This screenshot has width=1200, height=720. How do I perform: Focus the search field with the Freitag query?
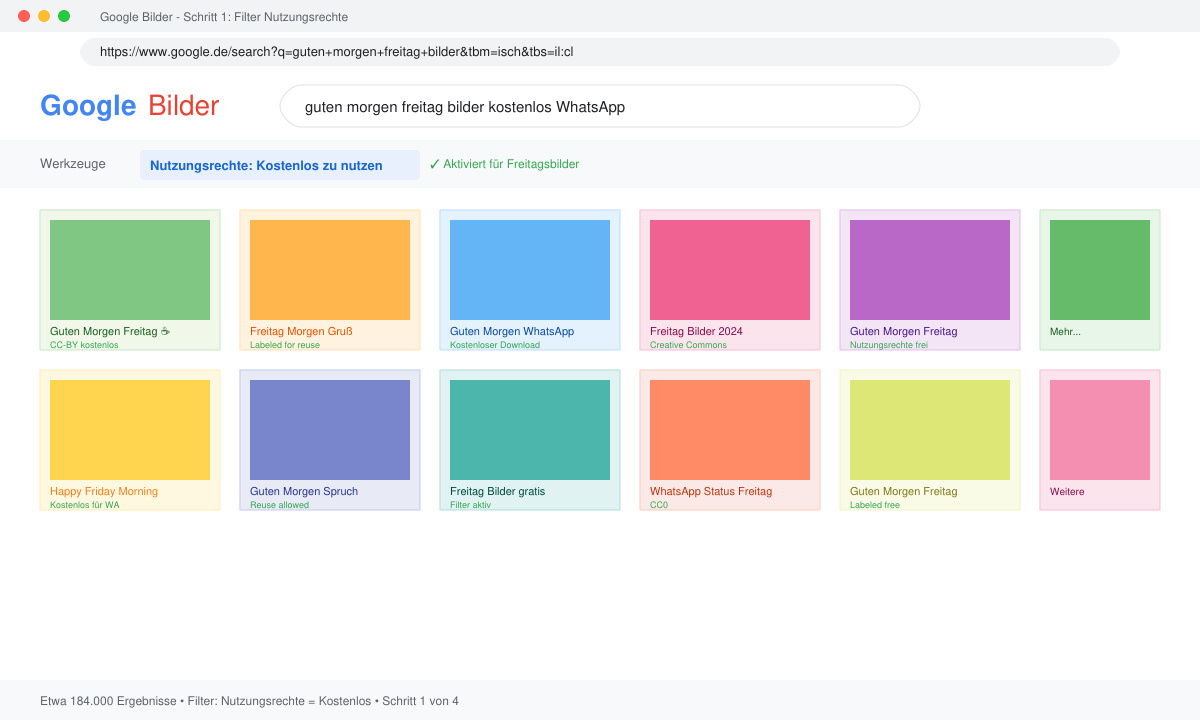pos(600,106)
